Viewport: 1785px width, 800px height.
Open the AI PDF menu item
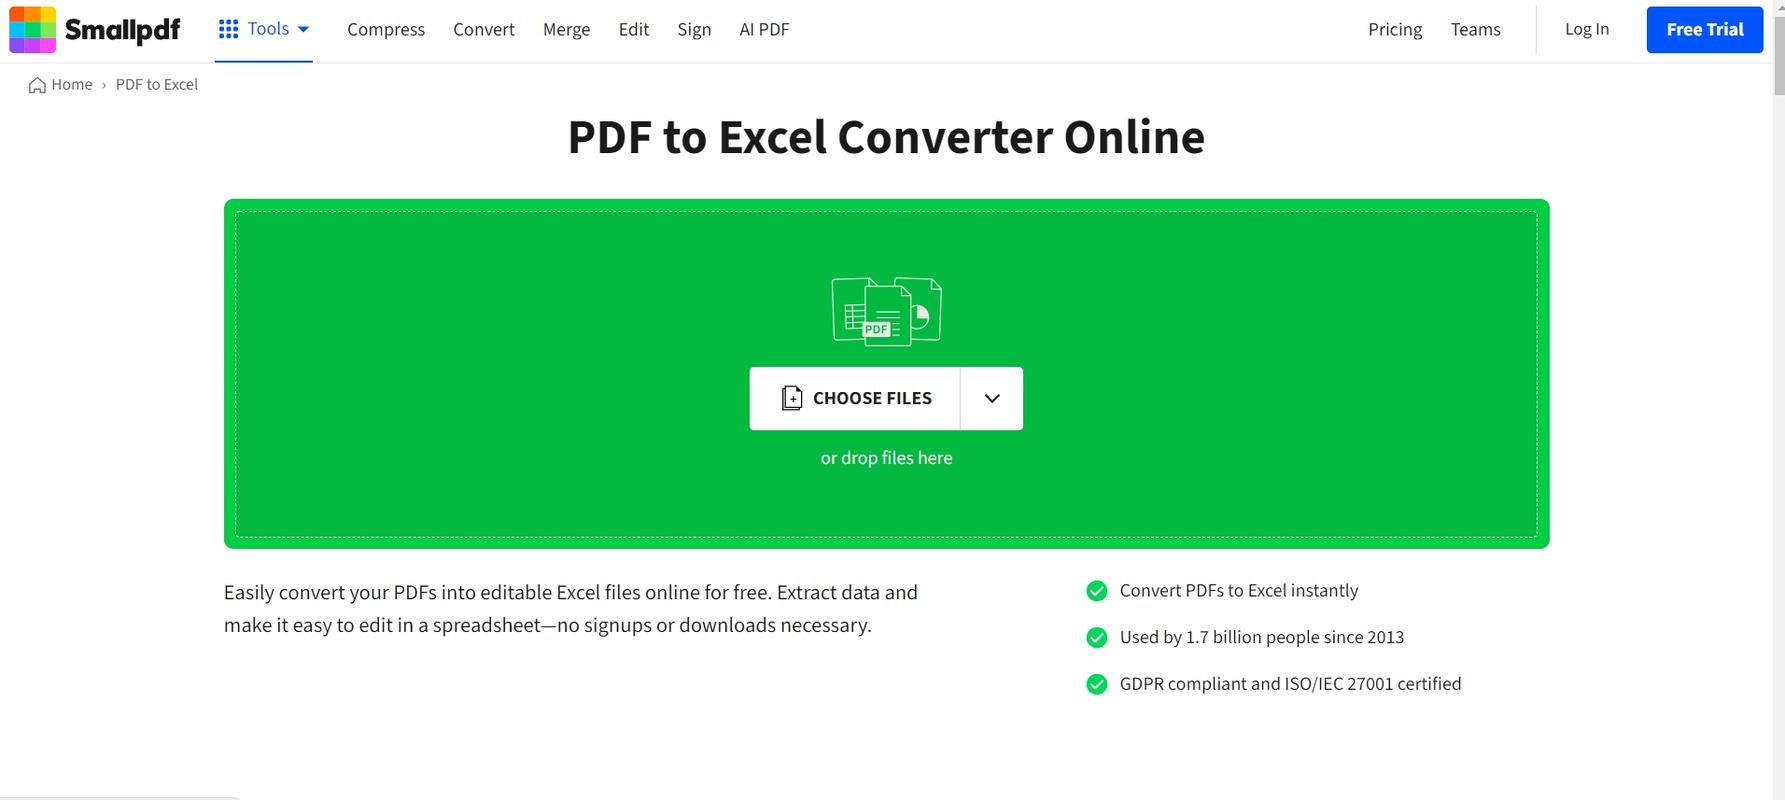pyautogui.click(x=764, y=29)
